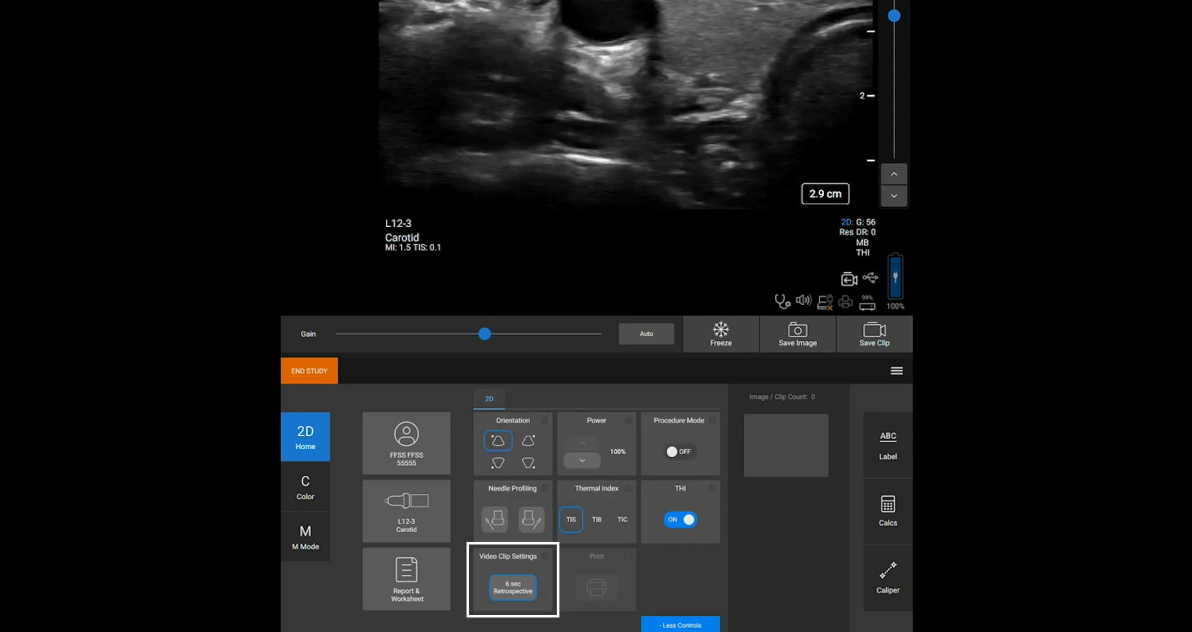Increase depth using the up arrow

(x=894, y=174)
